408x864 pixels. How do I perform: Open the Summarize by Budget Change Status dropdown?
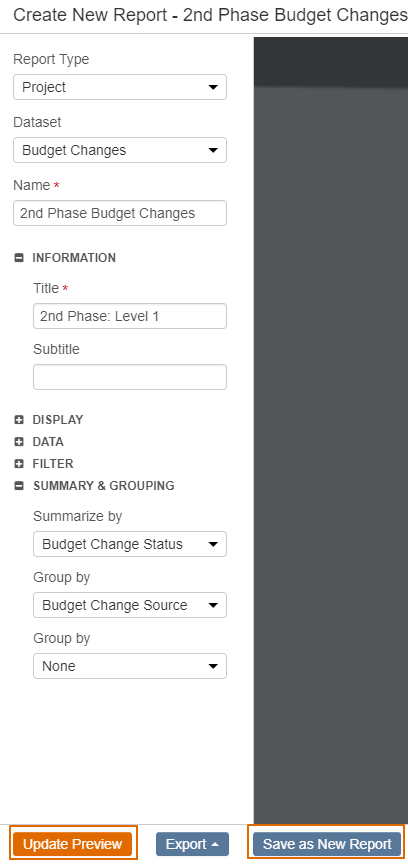[x=130, y=544]
